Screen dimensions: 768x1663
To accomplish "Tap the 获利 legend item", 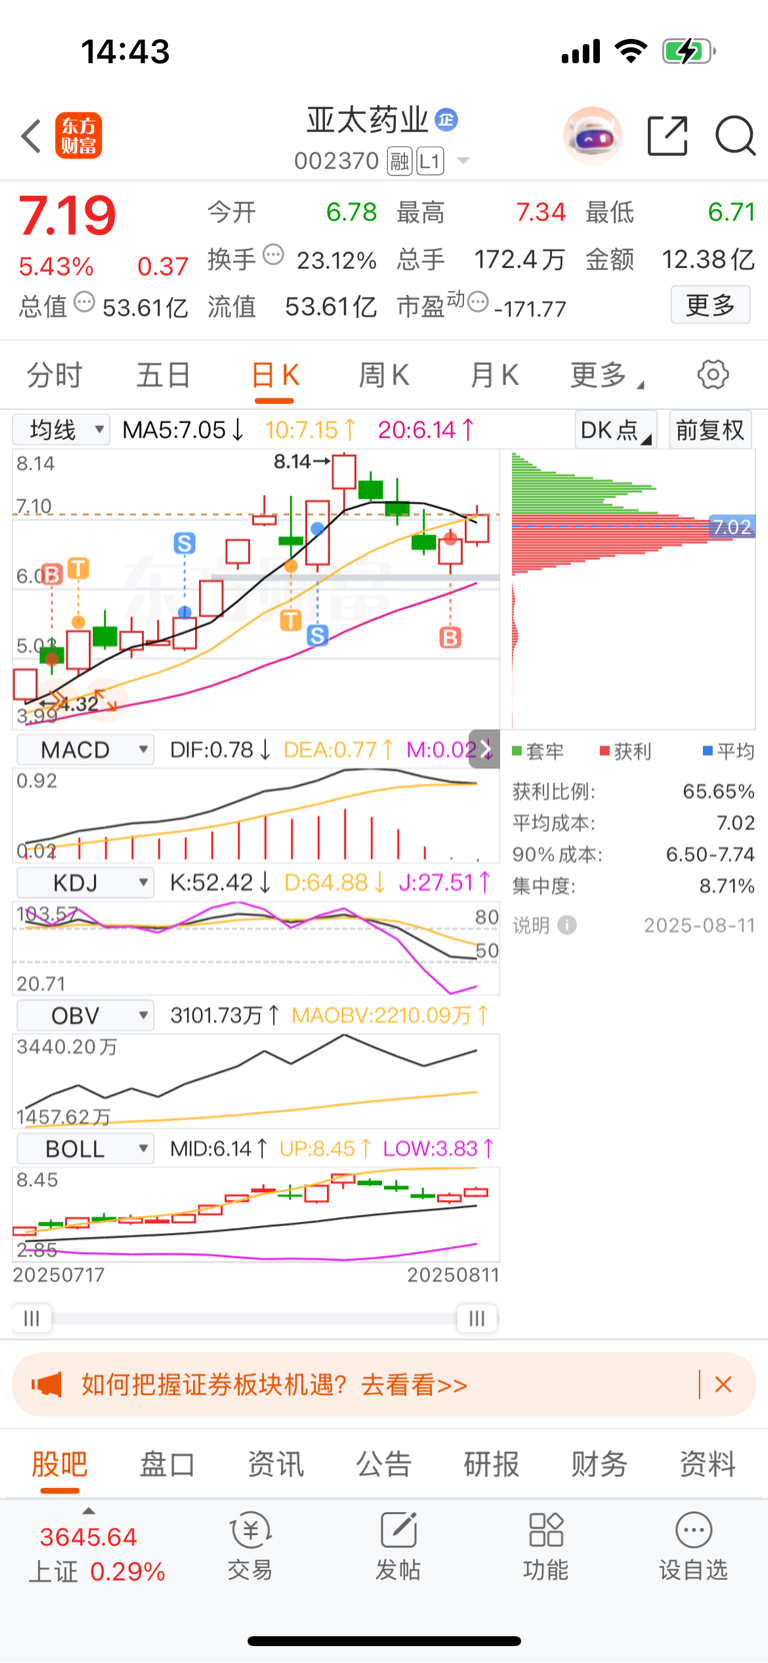I will (x=625, y=751).
